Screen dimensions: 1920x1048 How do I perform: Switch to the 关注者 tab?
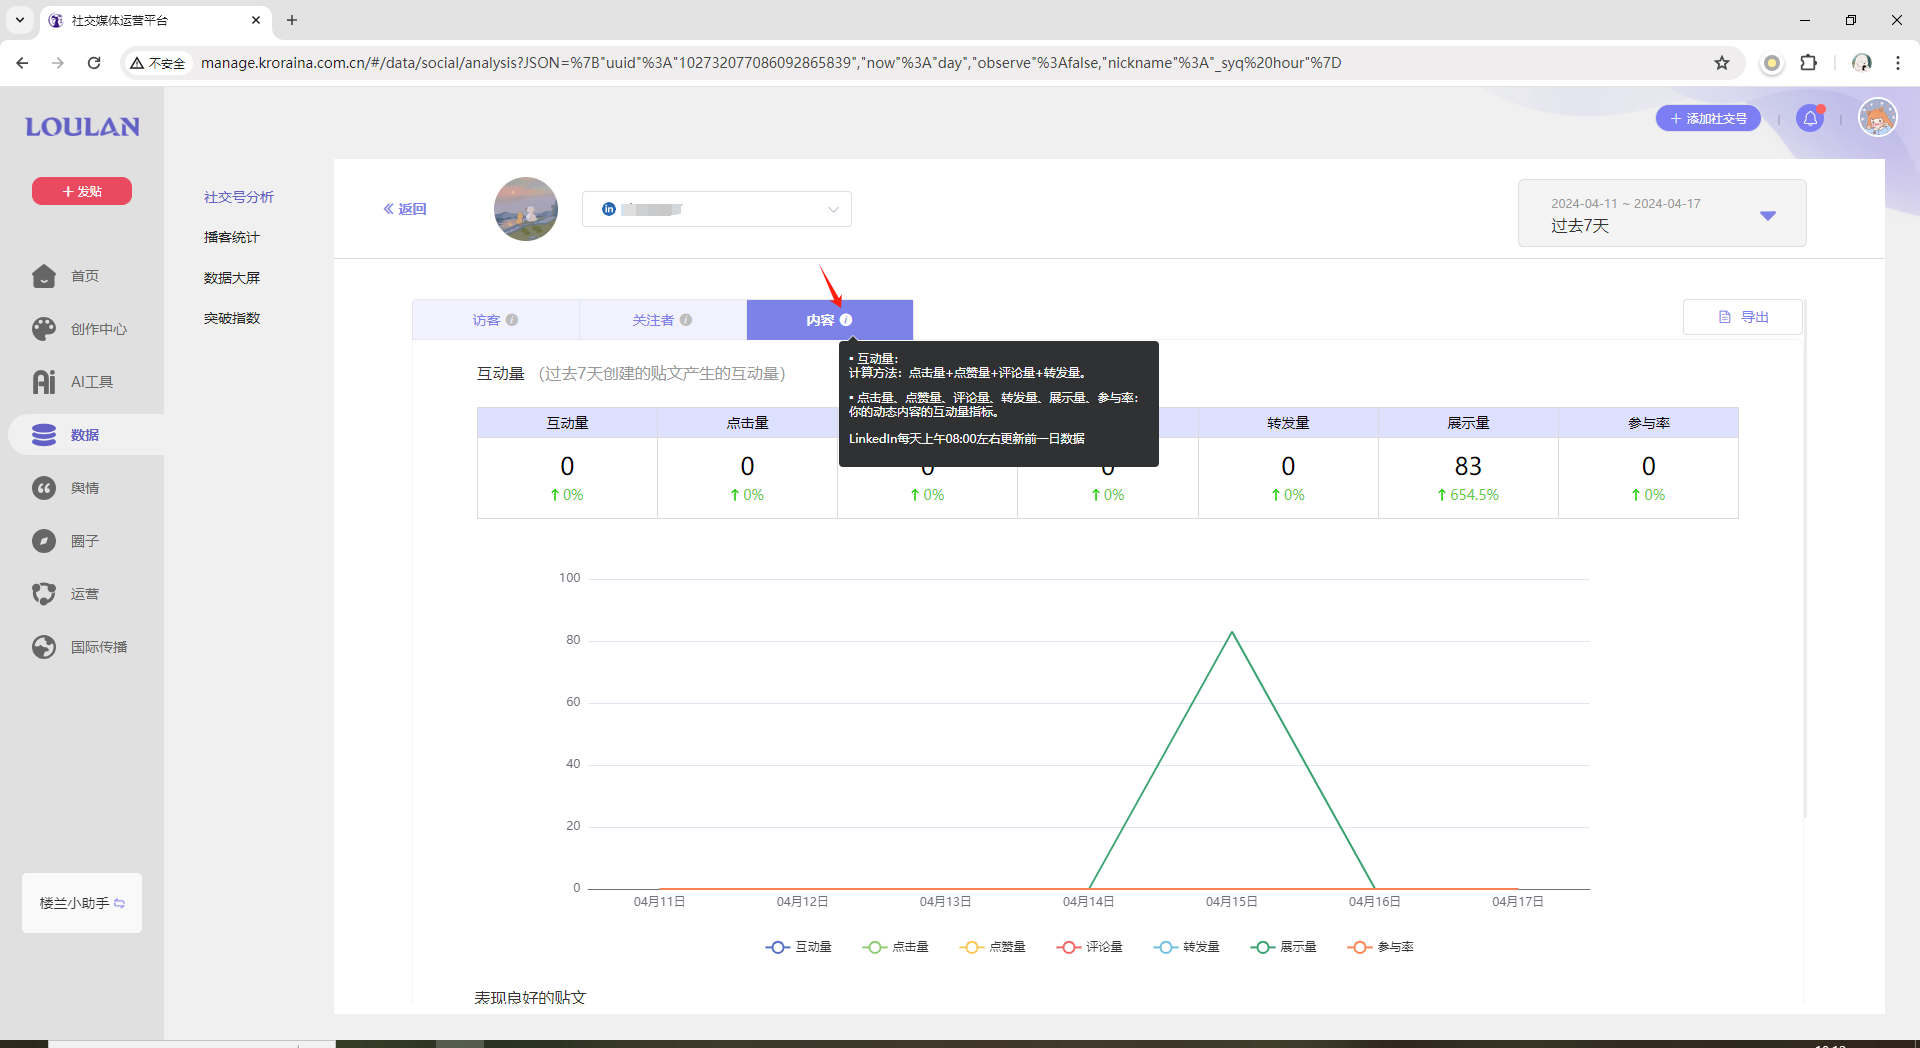tap(662, 320)
